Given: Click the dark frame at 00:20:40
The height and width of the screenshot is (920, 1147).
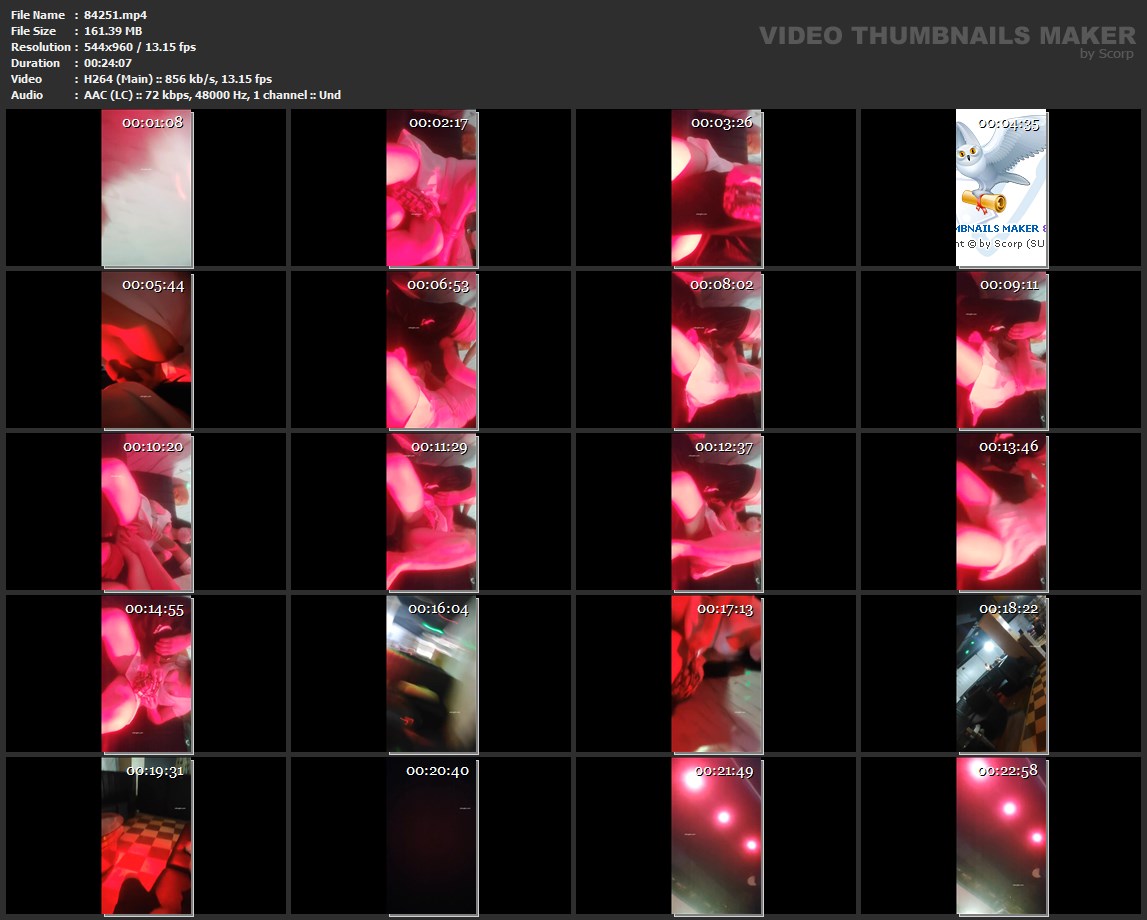Looking at the screenshot, I should tap(431, 836).
